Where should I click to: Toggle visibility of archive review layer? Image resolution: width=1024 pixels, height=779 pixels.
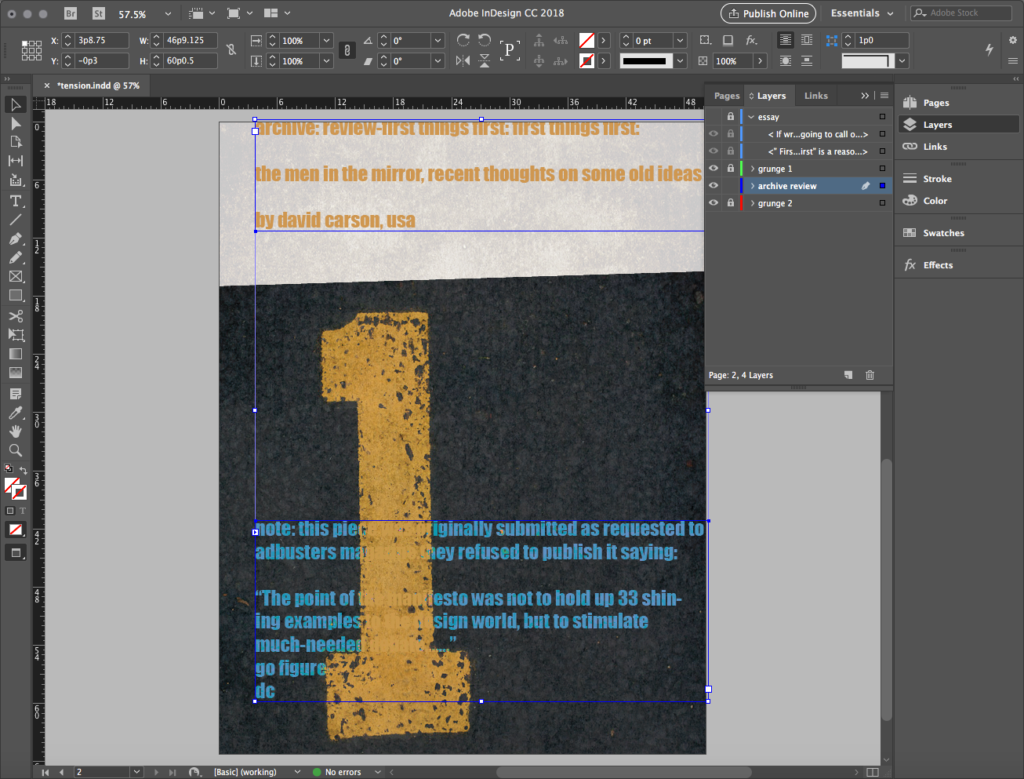[x=713, y=186]
